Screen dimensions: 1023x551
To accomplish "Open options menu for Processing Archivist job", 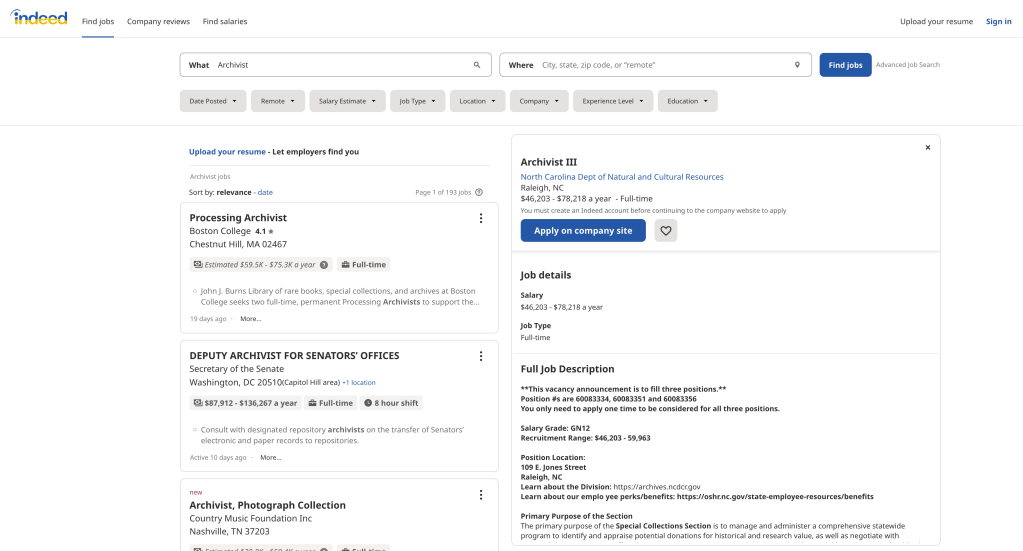I will pyautogui.click(x=480, y=218).
